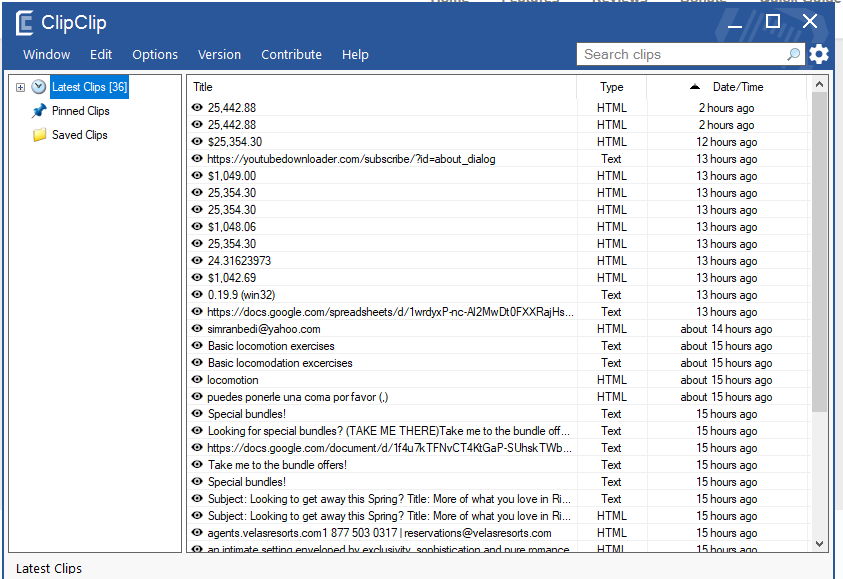The image size is (843, 579).
Task: Select the Saved Clips tree item
Action: (x=80, y=135)
